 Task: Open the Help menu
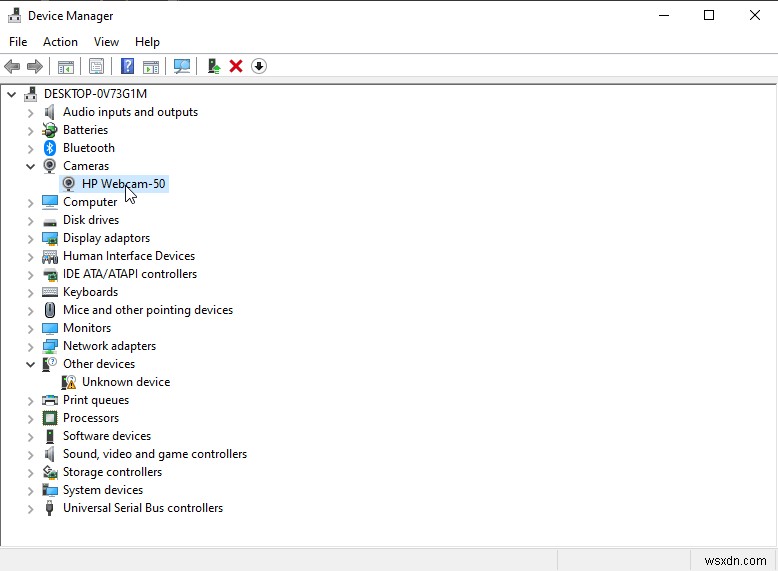point(147,42)
